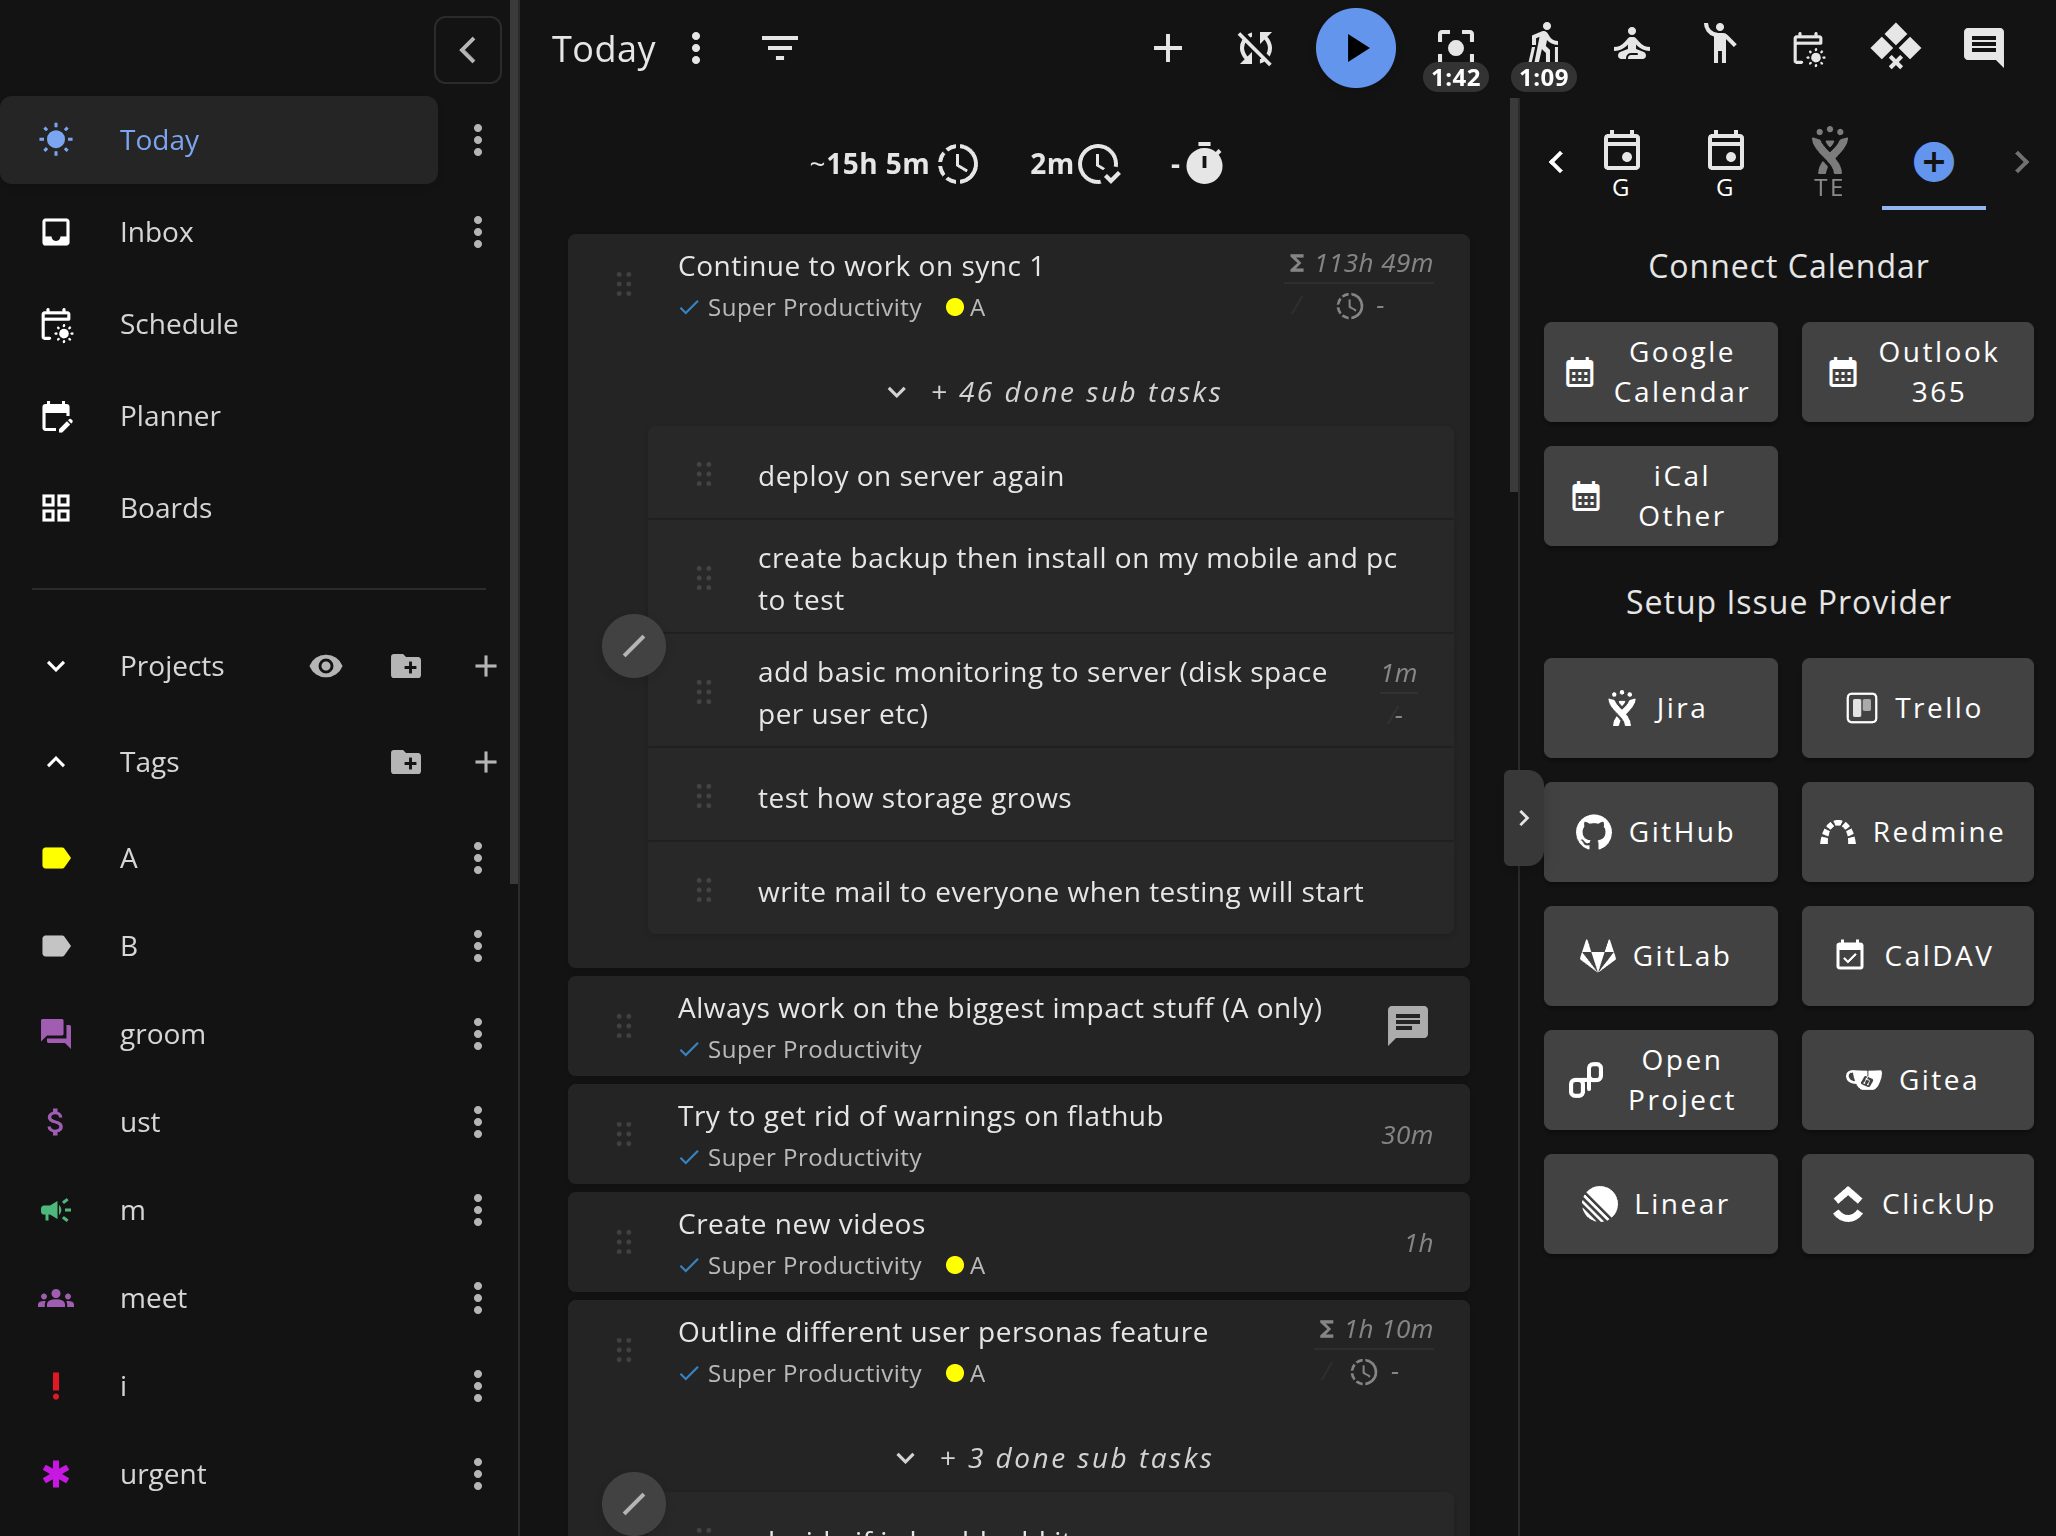
Task: Expand the 3 done sub tasks under user personas
Action: (906, 1458)
